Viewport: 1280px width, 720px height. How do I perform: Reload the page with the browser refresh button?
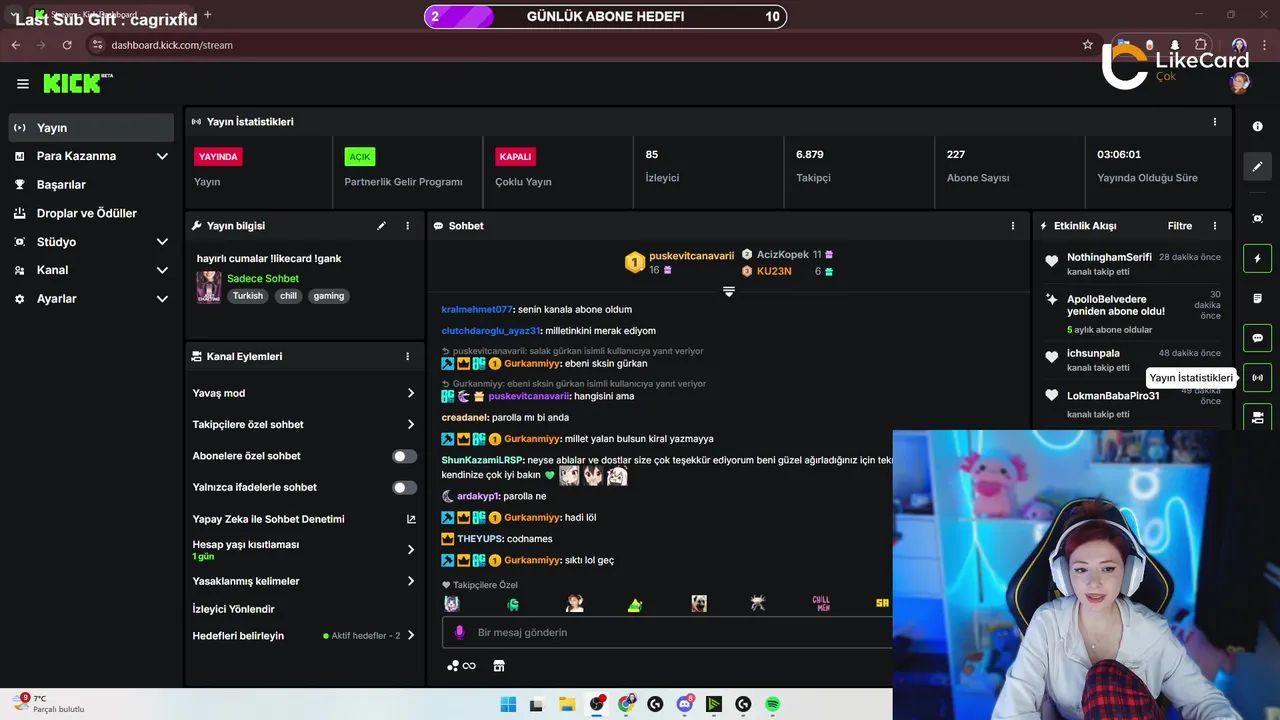pyautogui.click(x=67, y=45)
